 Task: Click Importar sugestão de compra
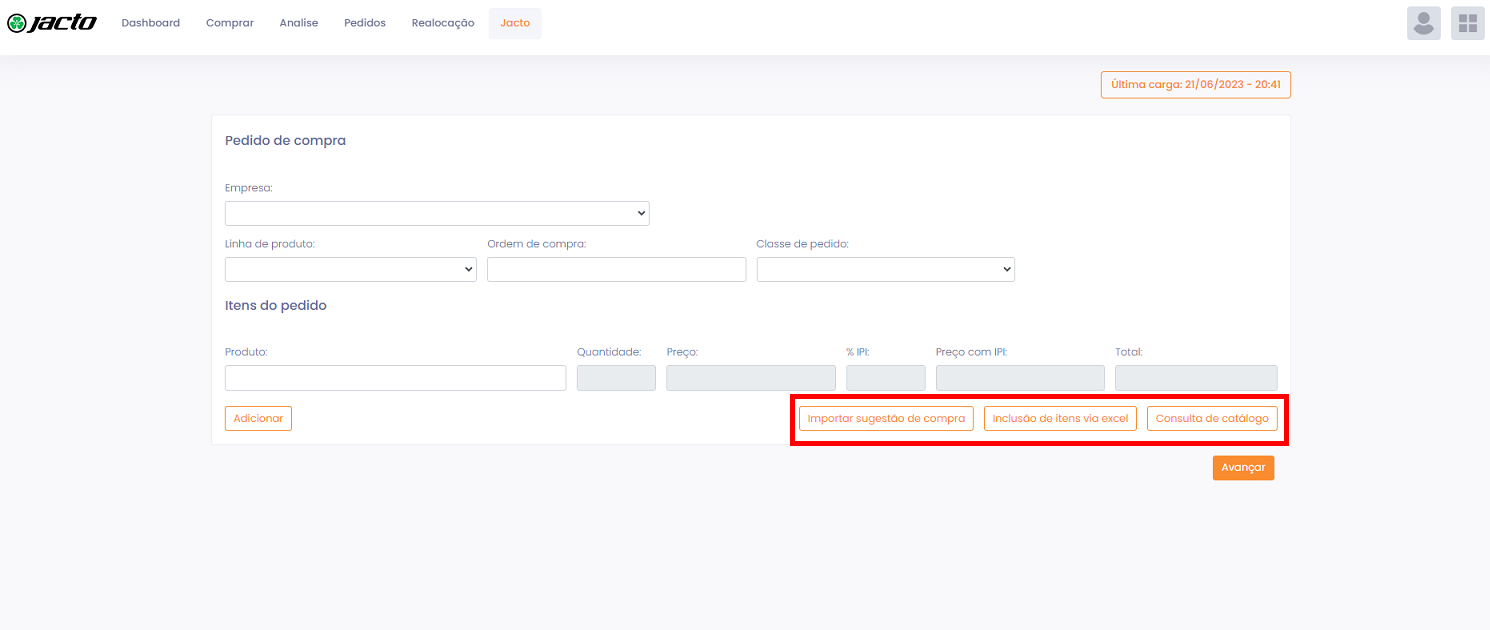[886, 418]
